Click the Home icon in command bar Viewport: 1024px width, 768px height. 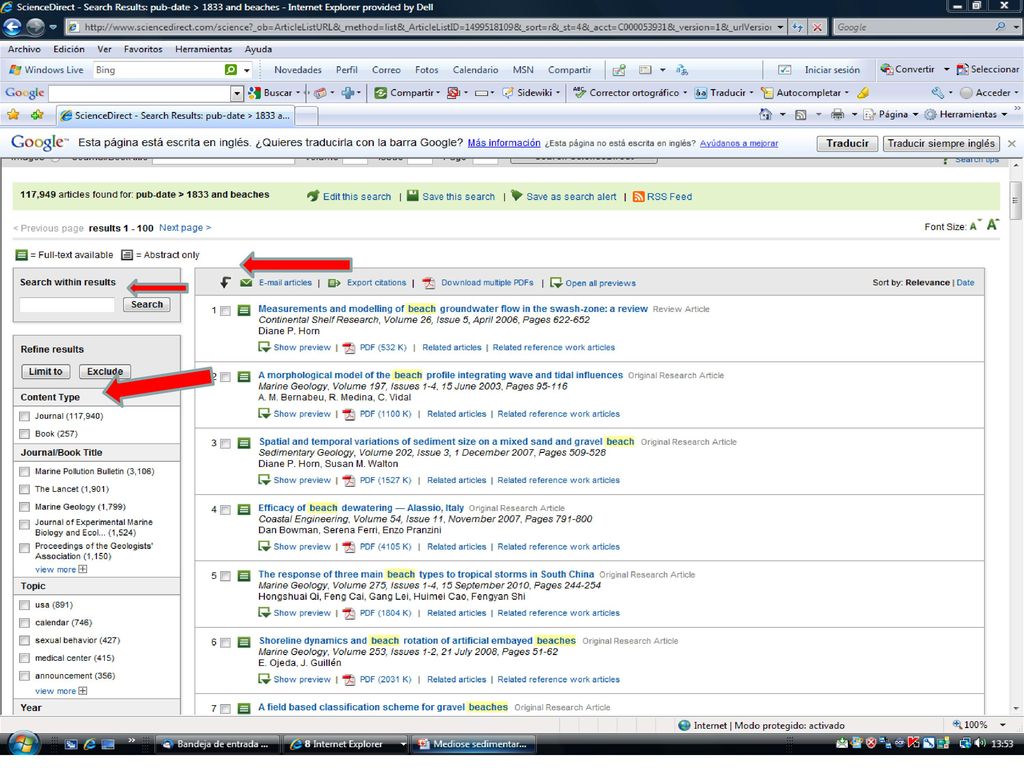click(x=765, y=114)
